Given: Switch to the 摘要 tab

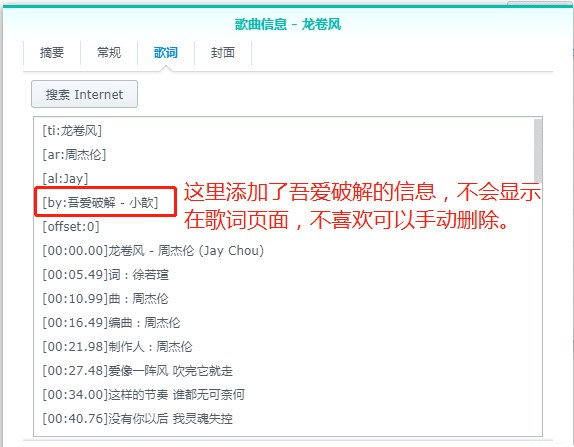Looking at the screenshot, I should click(52, 53).
